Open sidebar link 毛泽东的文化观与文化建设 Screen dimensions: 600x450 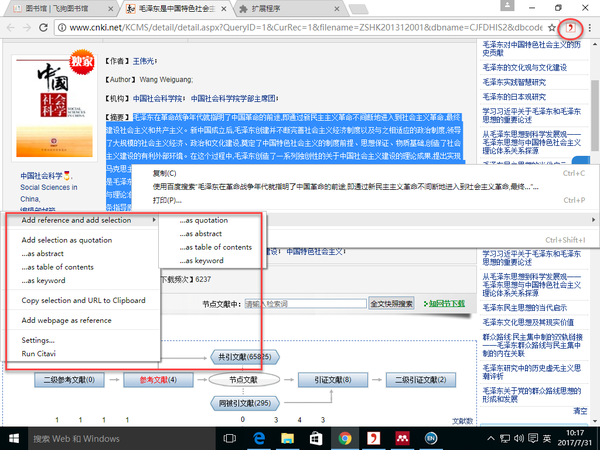click(525, 68)
